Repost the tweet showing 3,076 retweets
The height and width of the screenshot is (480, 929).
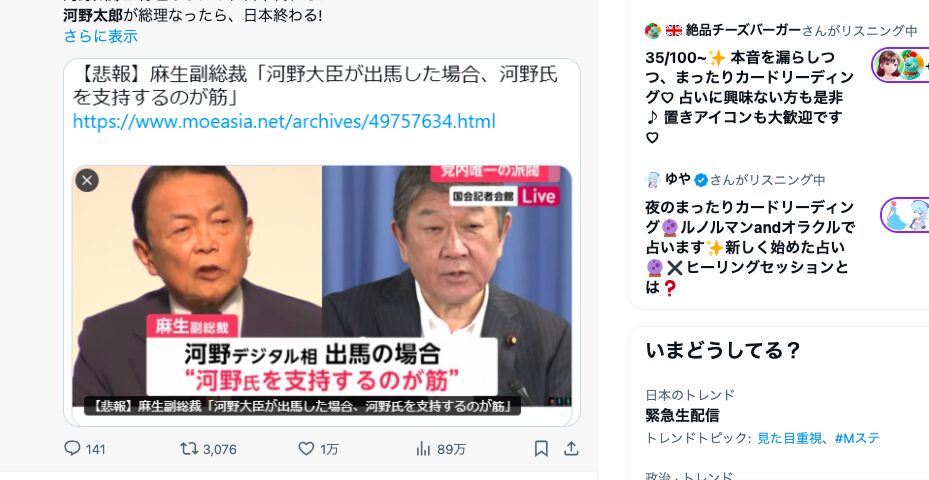(x=189, y=449)
